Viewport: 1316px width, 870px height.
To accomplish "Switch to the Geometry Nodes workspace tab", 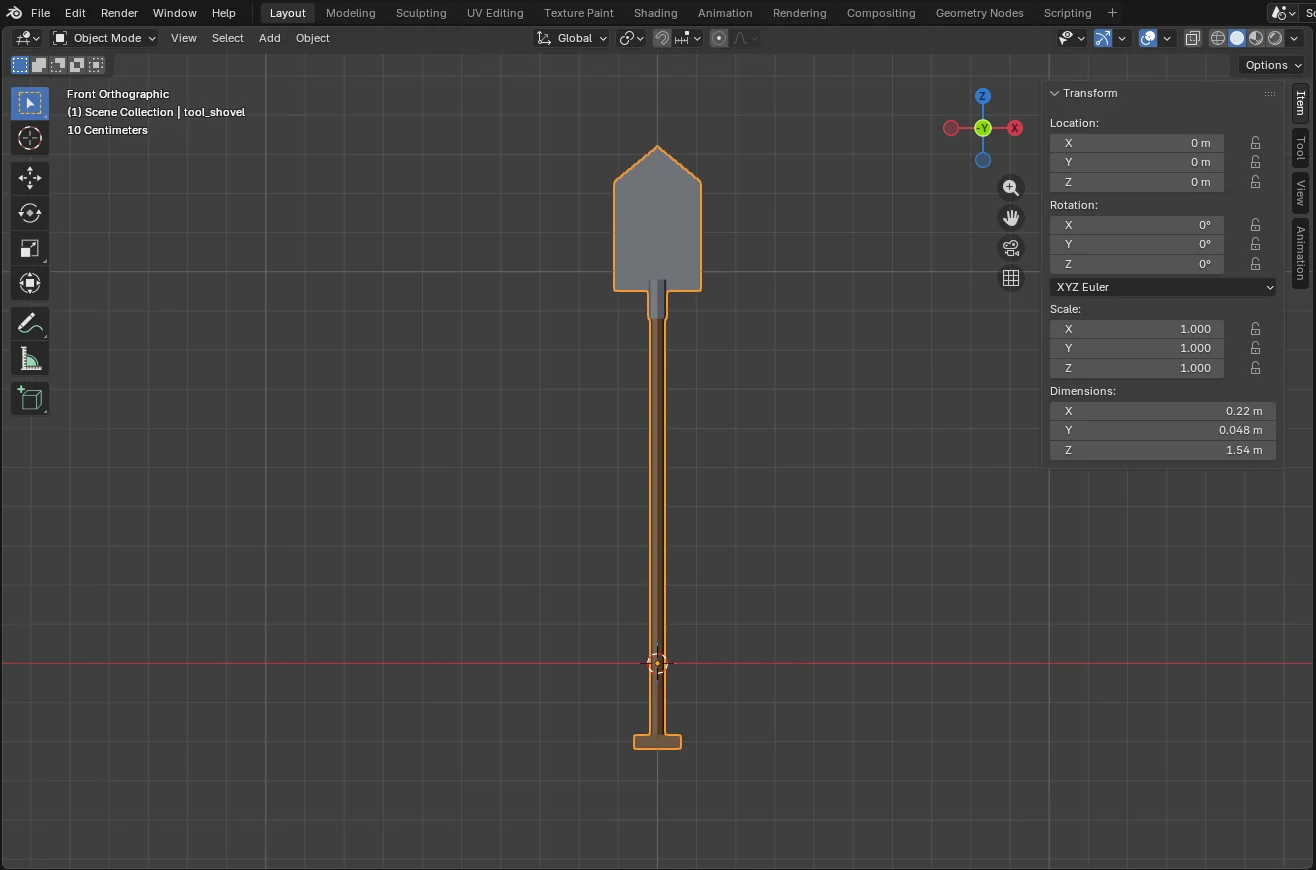I will pyautogui.click(x=979, y=13).
